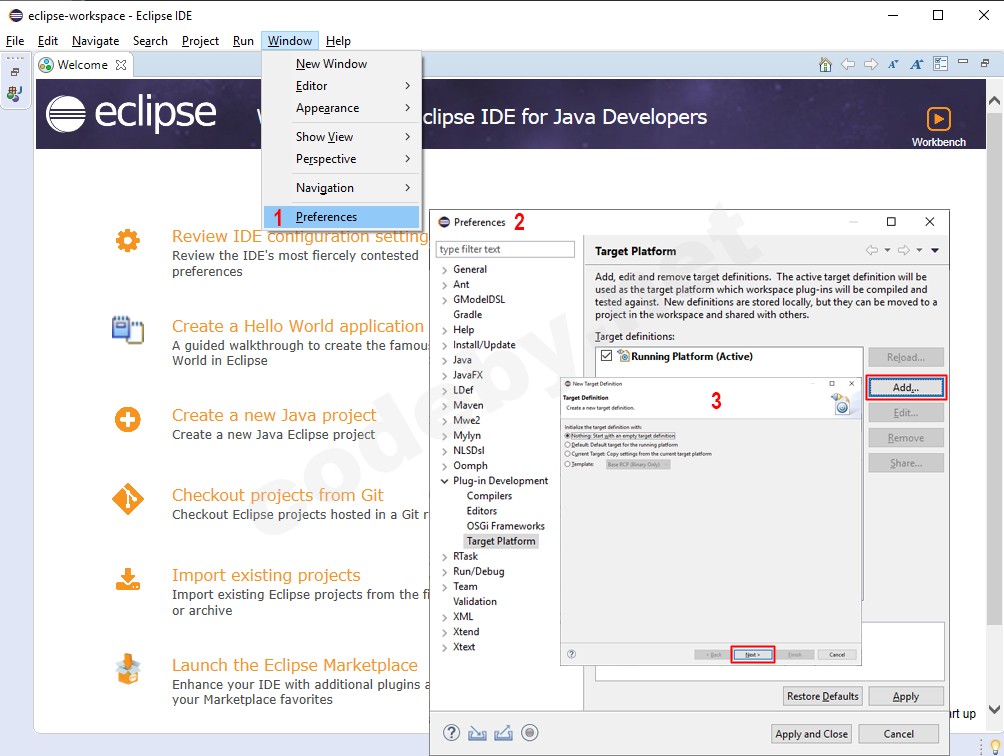1004x756 pixels.
Task: Choose New Window from Window menu
Action: tap(342, 64)
